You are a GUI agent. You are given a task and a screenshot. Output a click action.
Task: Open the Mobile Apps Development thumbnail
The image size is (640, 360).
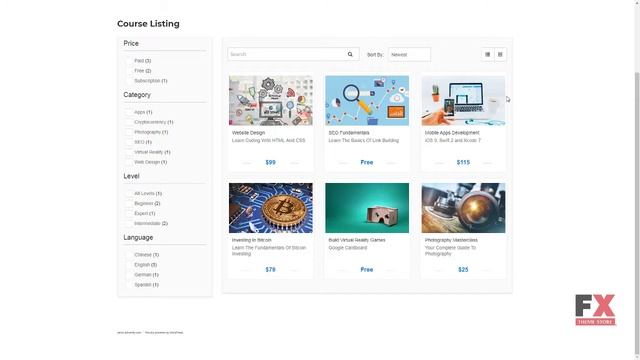pyautogui.click(x=463, y=100)
